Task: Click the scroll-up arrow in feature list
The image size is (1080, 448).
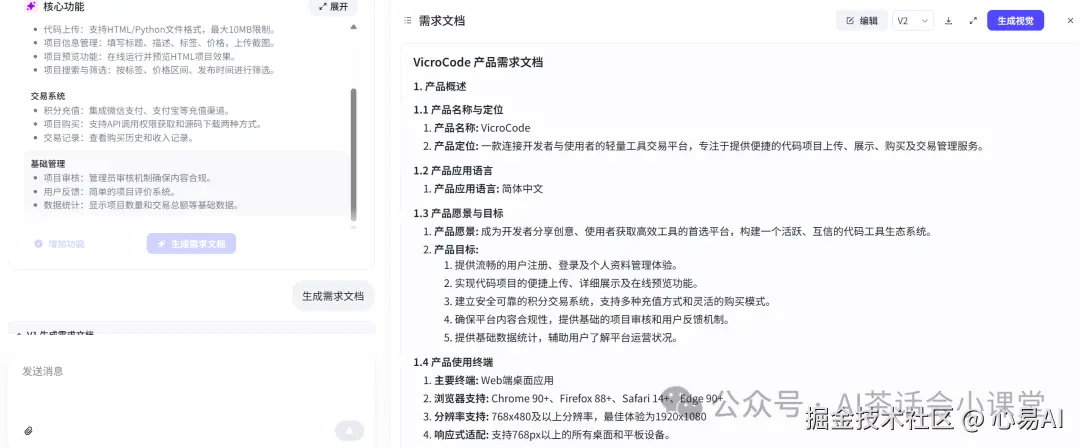Action: coord(354,27)
